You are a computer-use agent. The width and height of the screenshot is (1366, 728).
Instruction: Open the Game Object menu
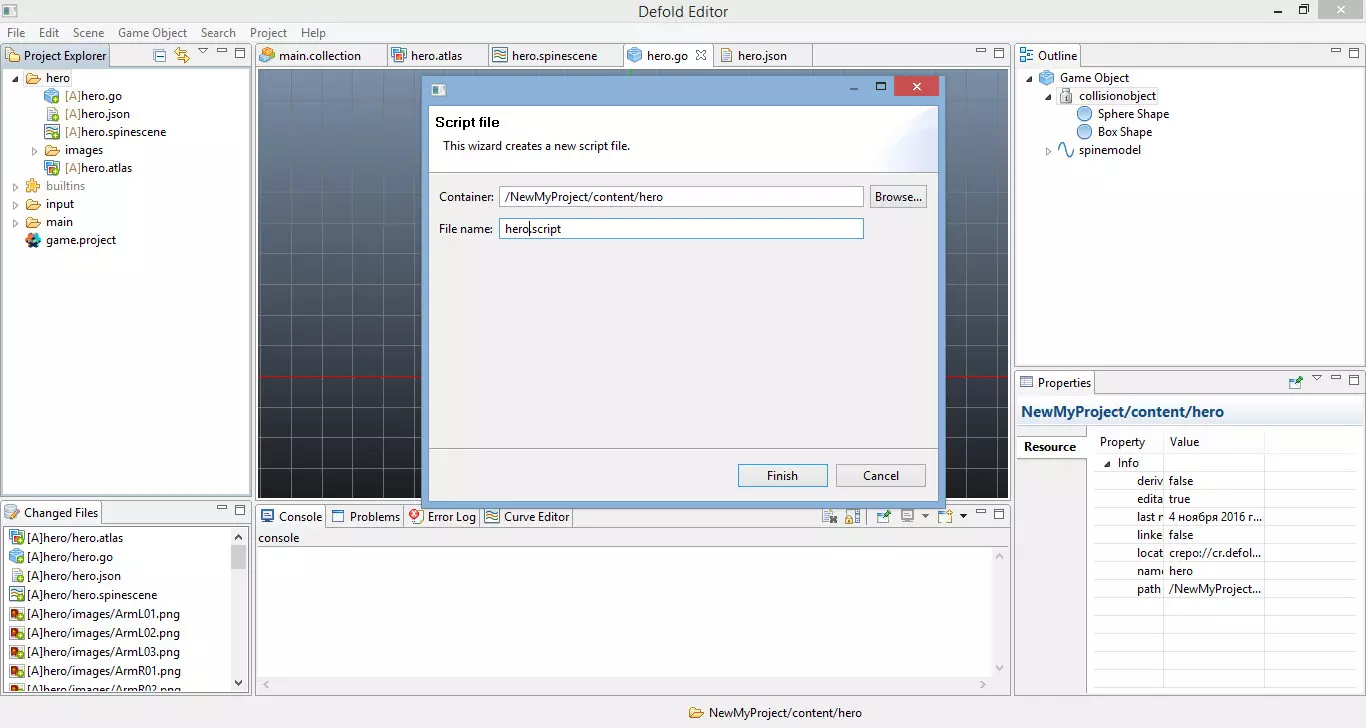(152, 33)
